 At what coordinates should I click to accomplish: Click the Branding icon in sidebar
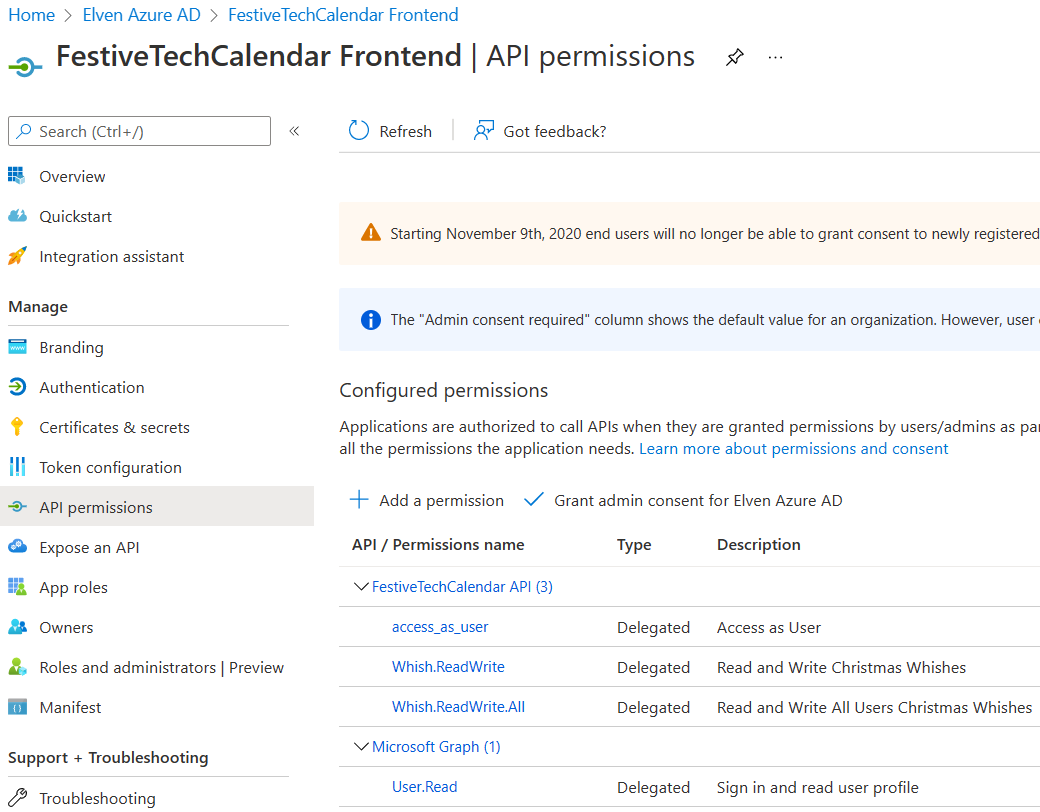pos(17,347)
